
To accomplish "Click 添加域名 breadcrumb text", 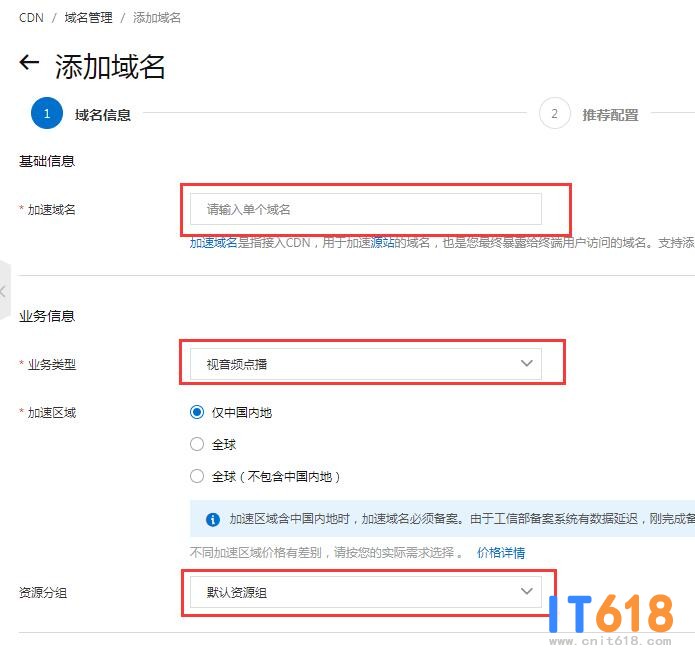I will pos(157,18).
